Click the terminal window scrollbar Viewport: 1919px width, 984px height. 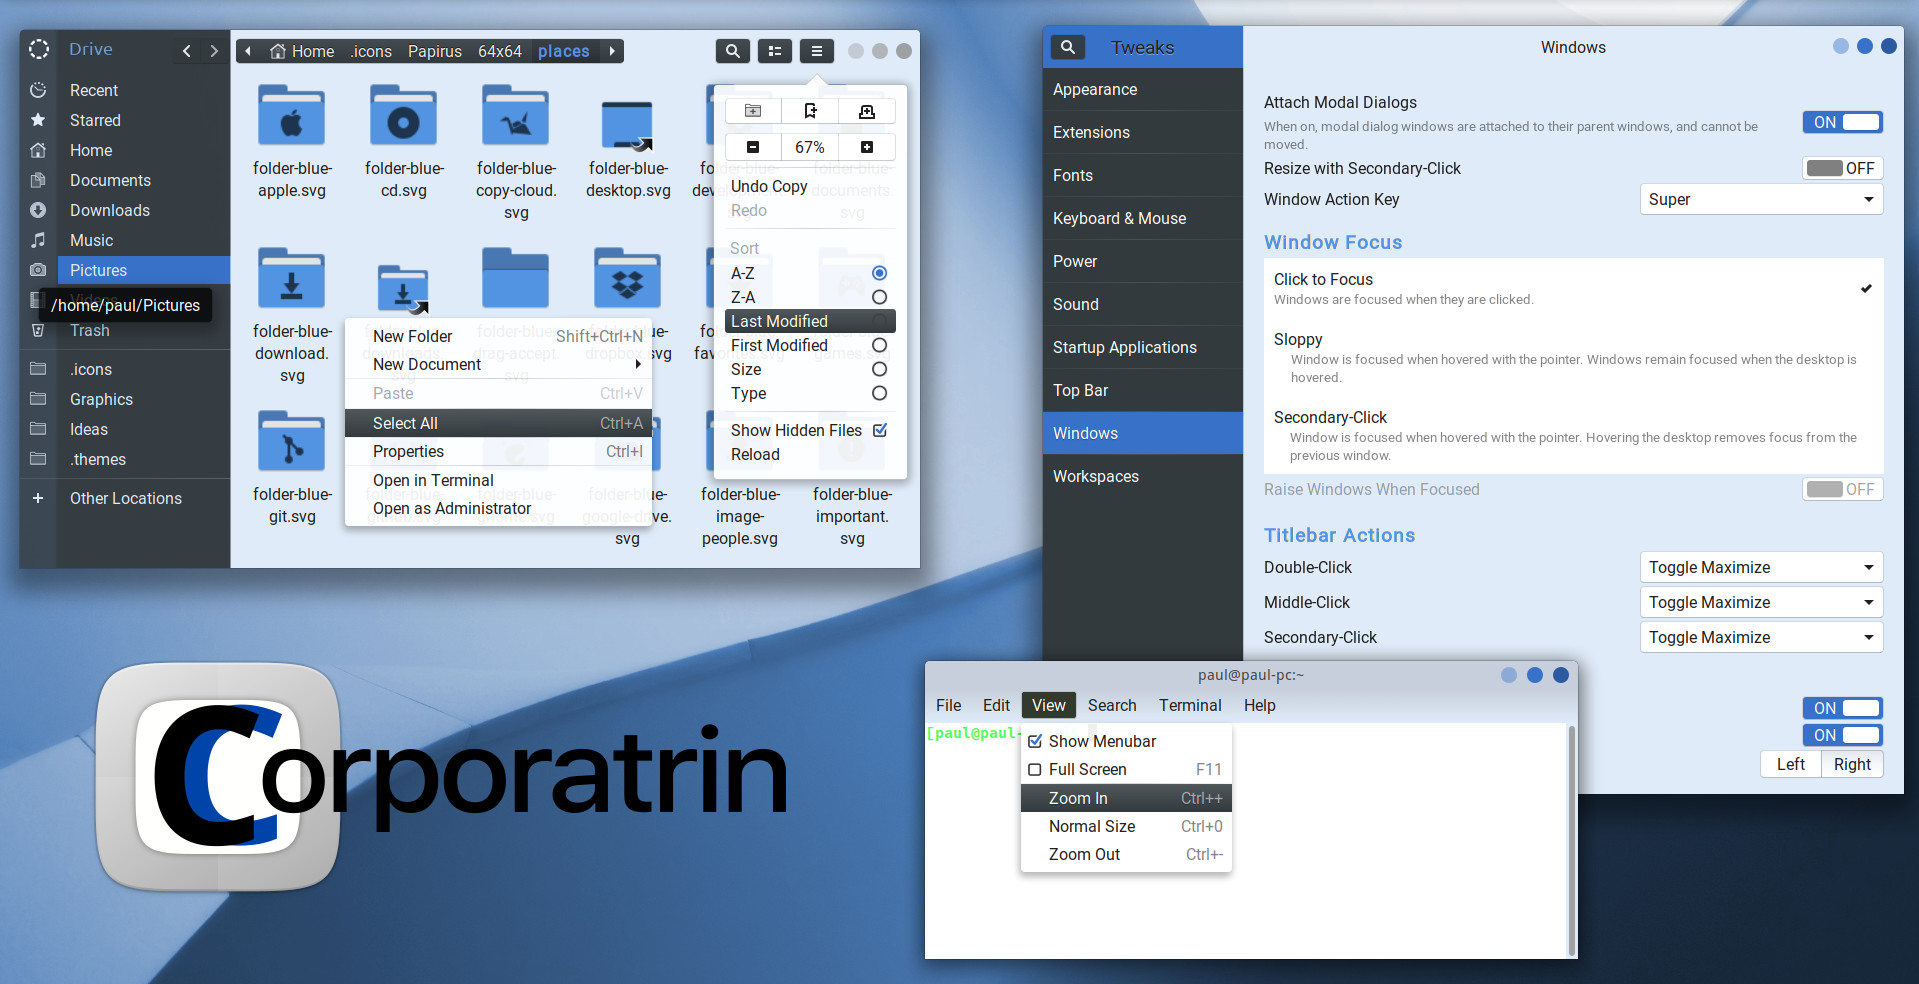point(1571,840)
